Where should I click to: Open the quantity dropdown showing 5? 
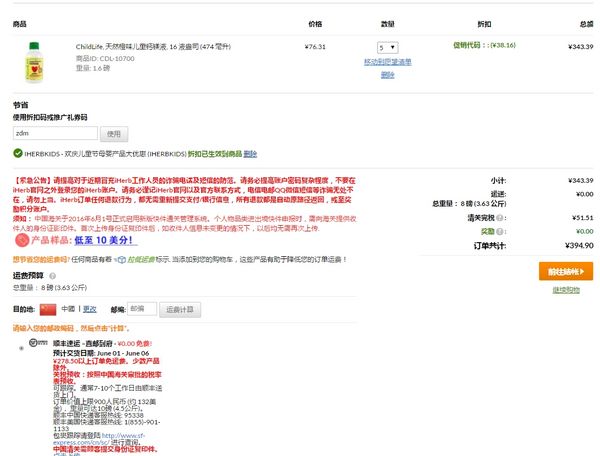pyautogui.click(x=388, y=47)
